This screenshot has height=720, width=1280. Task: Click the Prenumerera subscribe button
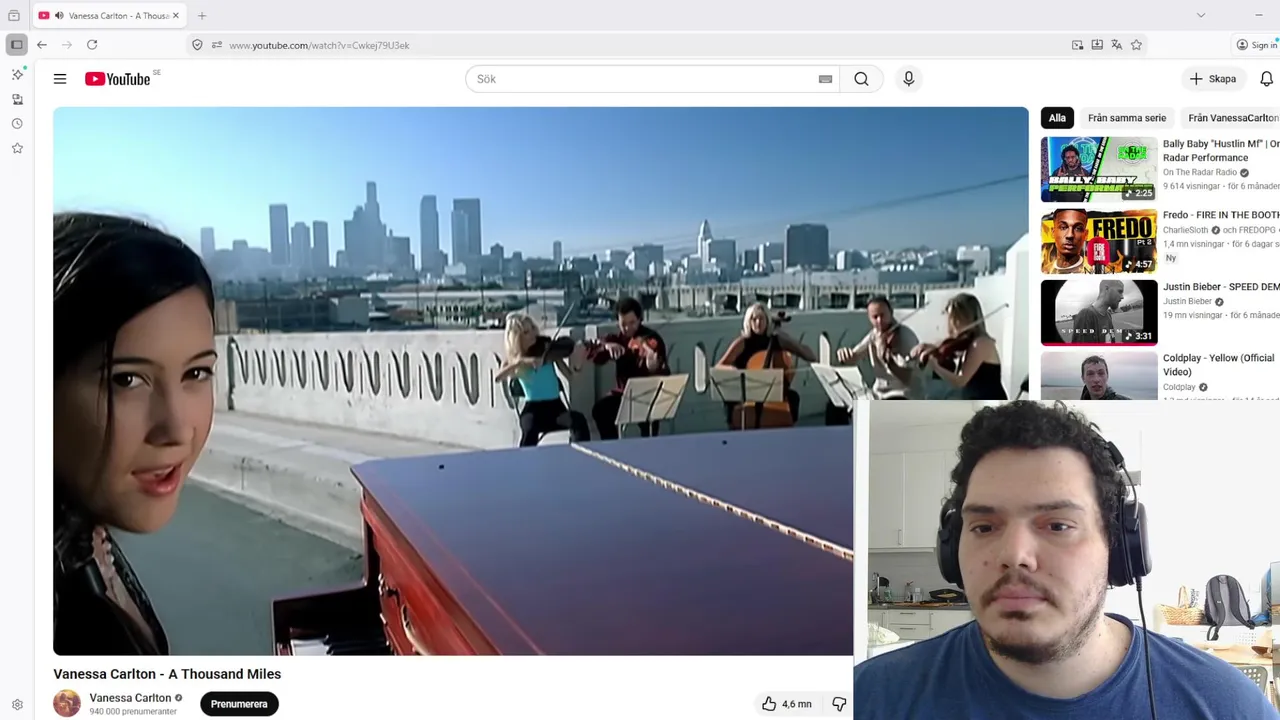point(239,704)
